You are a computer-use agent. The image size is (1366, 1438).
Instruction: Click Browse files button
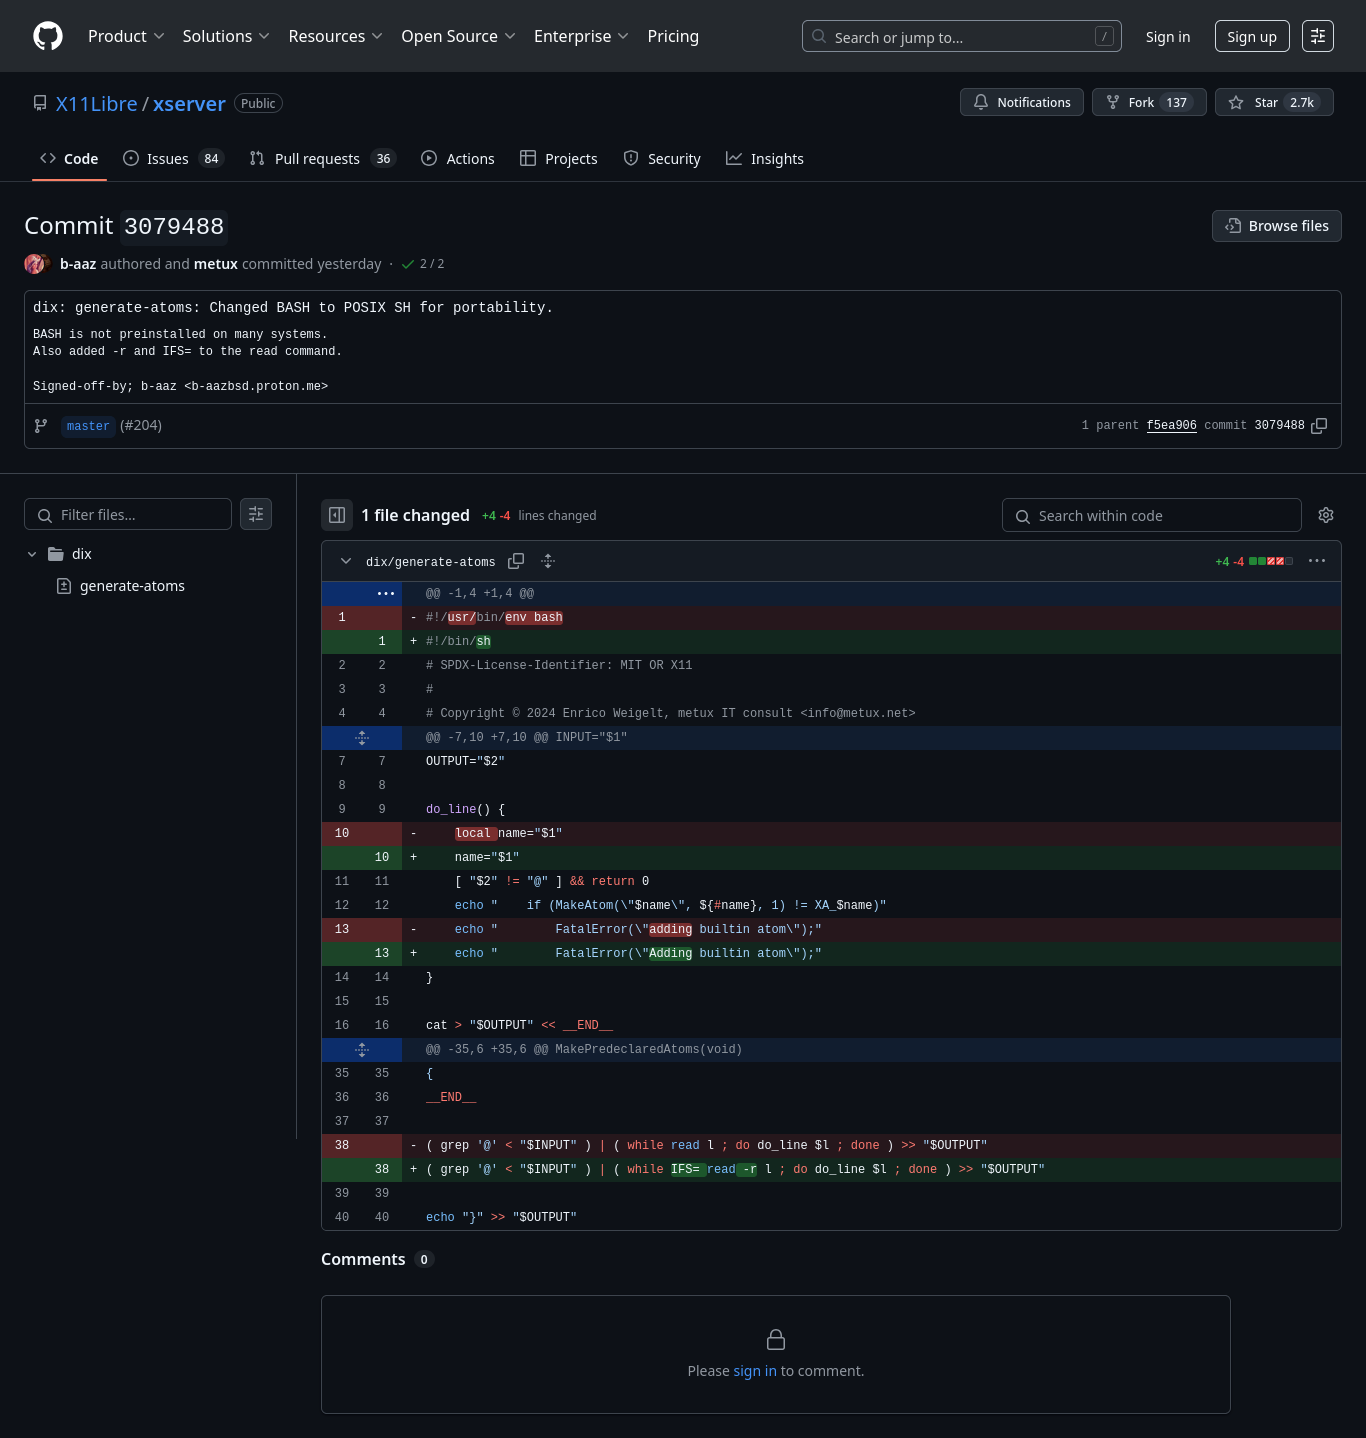pos(1277,226)
